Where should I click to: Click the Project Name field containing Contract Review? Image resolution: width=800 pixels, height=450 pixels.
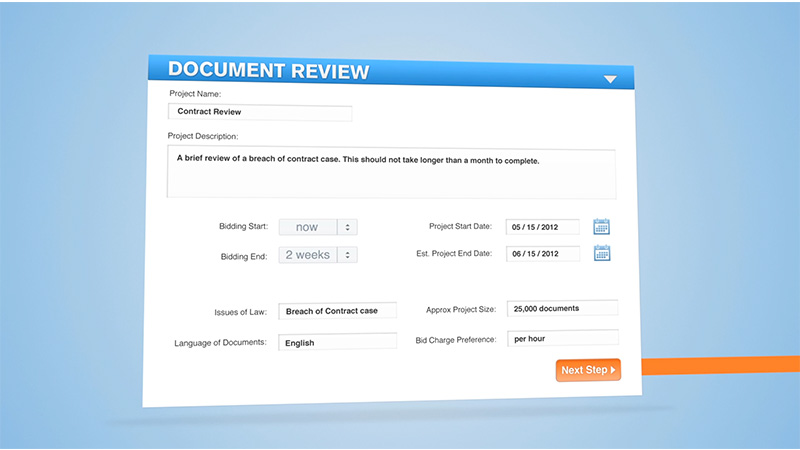point(260,112)
